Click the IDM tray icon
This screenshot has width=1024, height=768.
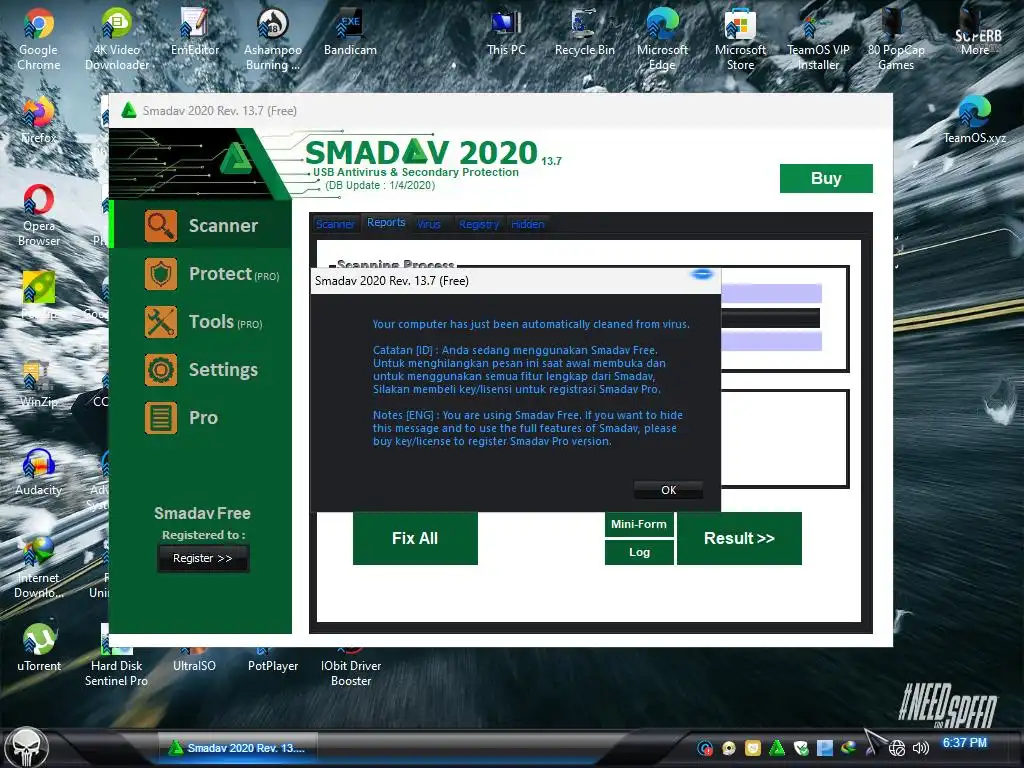point(848,748)
